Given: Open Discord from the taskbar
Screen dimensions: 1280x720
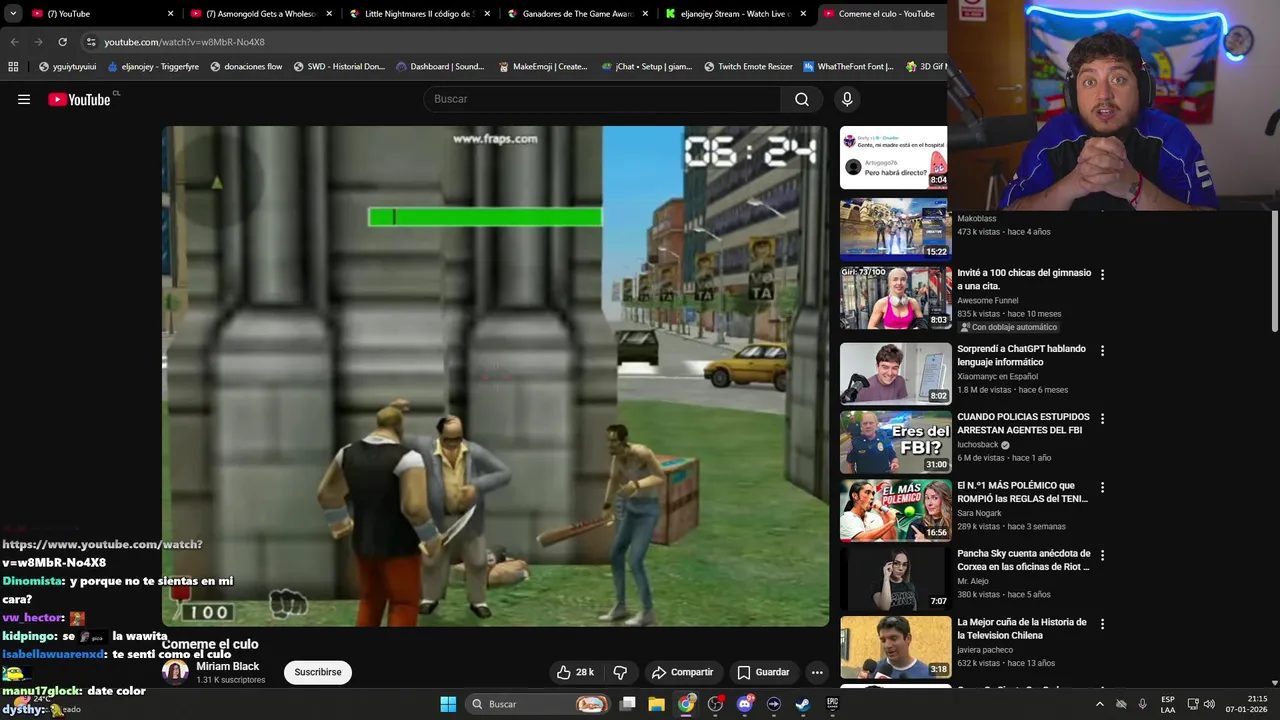Looking at the screenshot, I should coord(744,704).
